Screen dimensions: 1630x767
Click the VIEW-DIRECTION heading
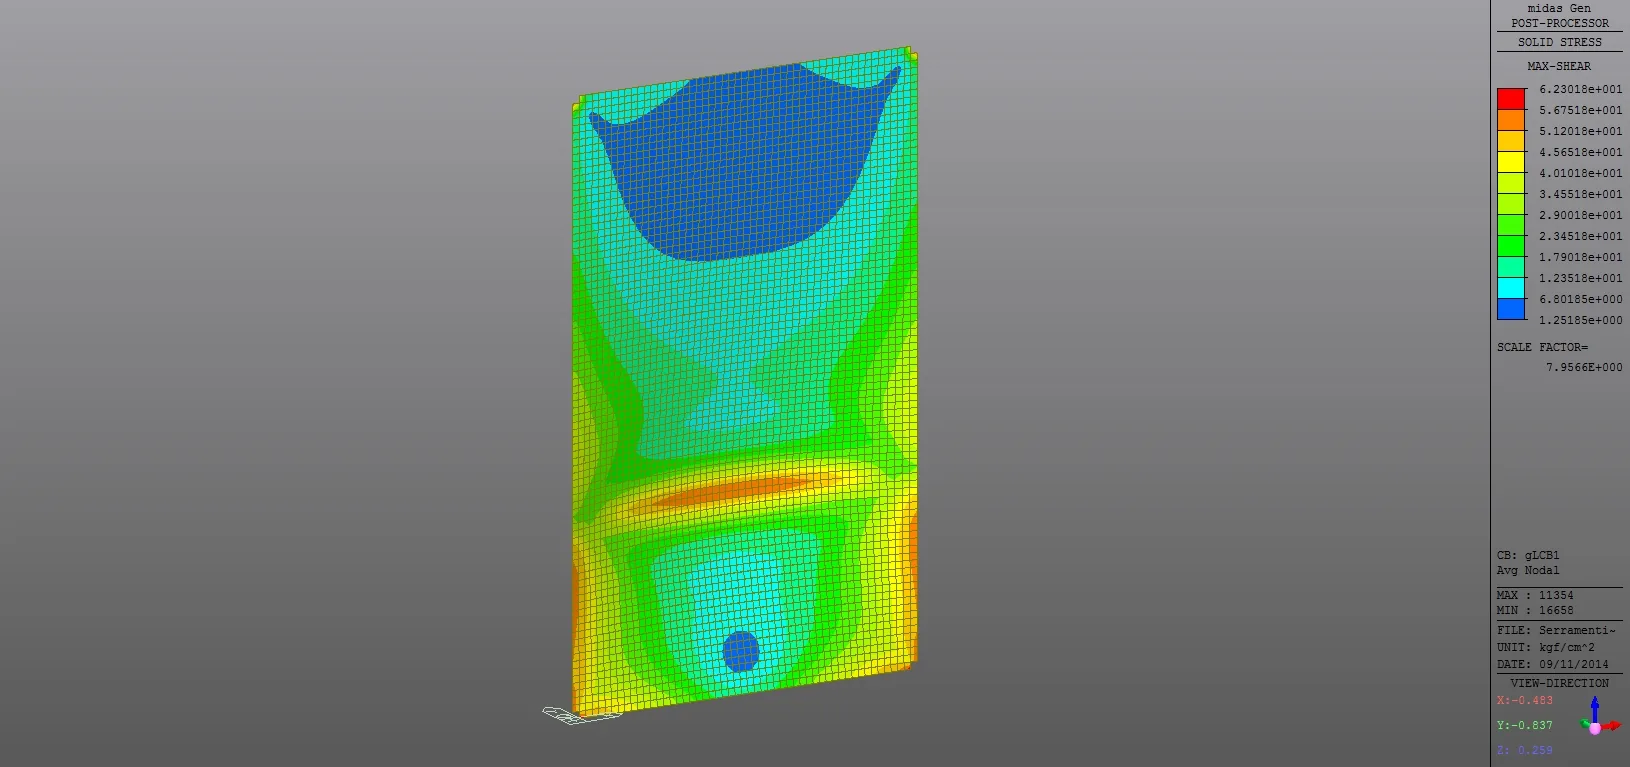(1560, 683)
